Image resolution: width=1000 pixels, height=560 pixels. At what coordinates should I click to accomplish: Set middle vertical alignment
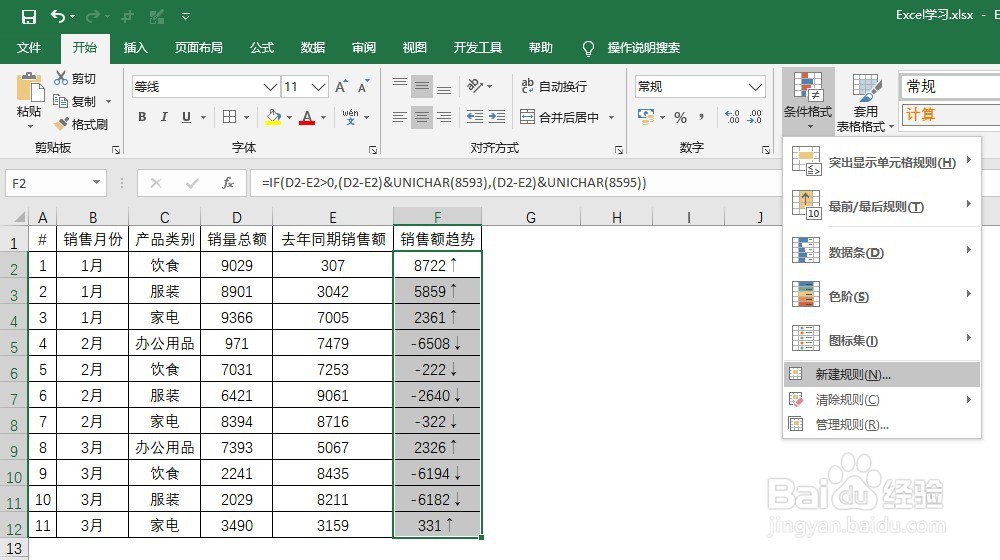(422, 86)
